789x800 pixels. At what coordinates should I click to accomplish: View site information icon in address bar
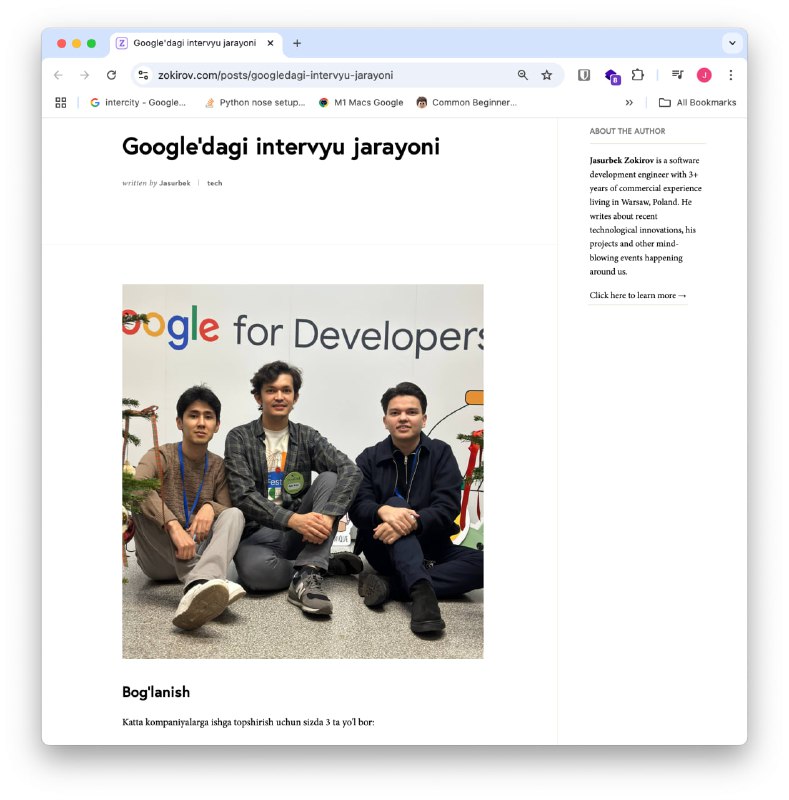pyautogui.click(x=143, y=75)
